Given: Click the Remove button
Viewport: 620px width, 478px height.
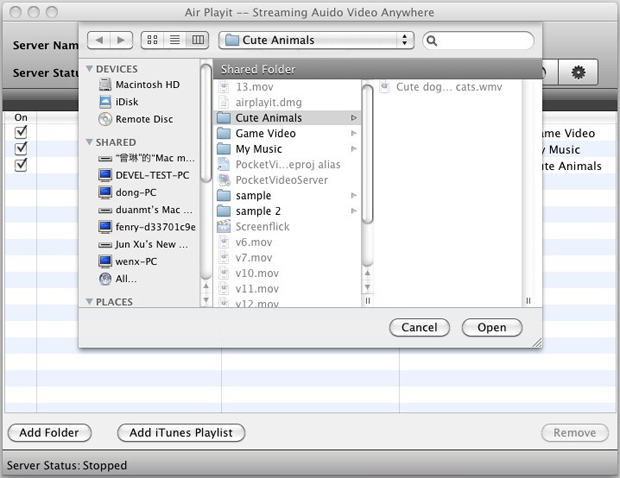Looking at the screenshot, I should click(575, 433).
